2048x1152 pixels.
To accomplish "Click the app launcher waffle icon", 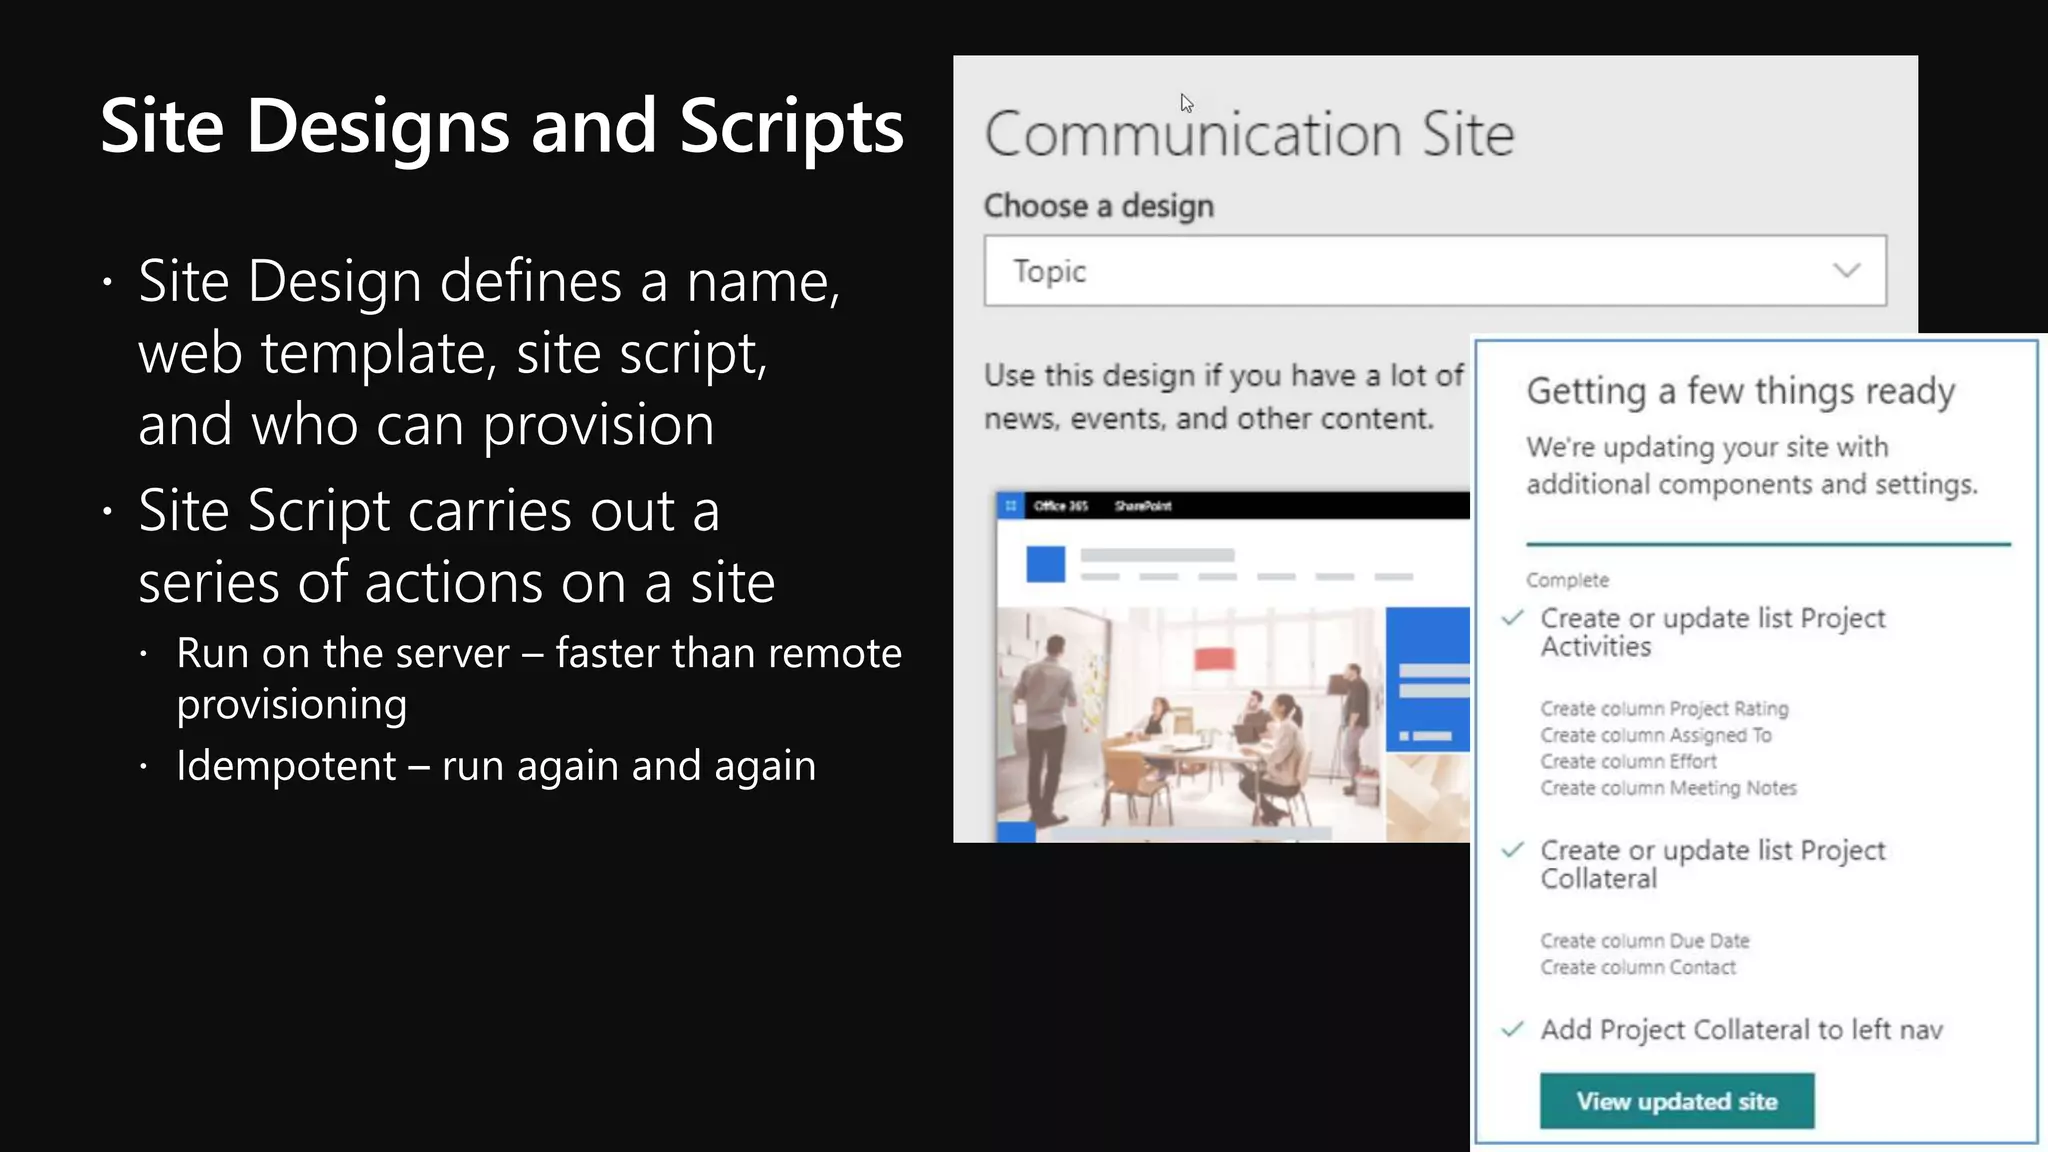I will pyautogui.click(x=1011, y=506).
